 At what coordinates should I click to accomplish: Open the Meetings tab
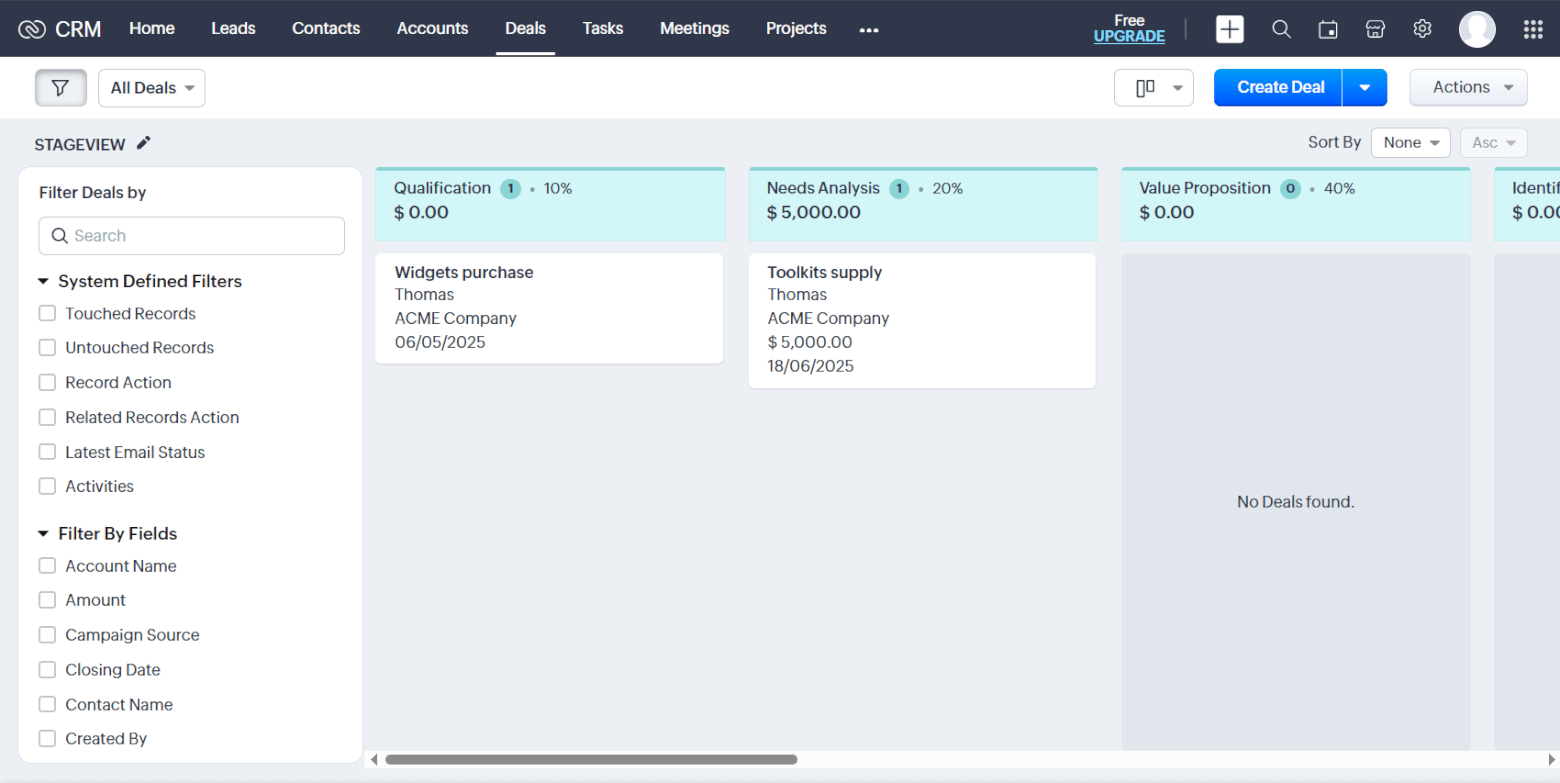click(695, 29)
